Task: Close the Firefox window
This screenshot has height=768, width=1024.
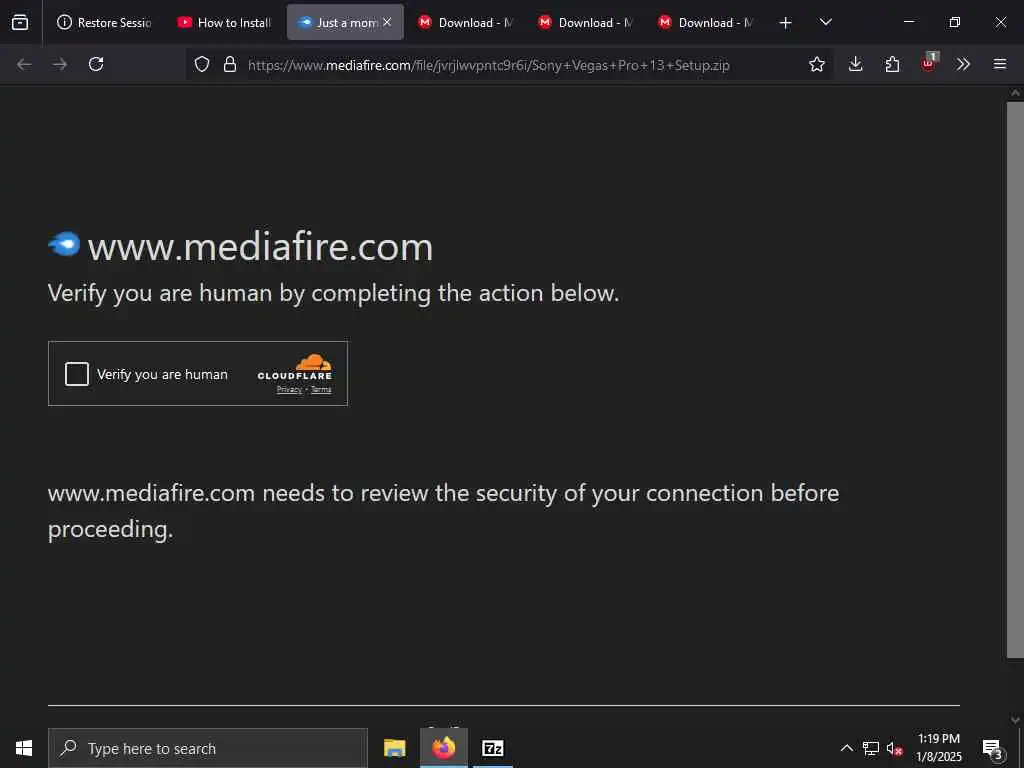Action: coord(1000,22)
